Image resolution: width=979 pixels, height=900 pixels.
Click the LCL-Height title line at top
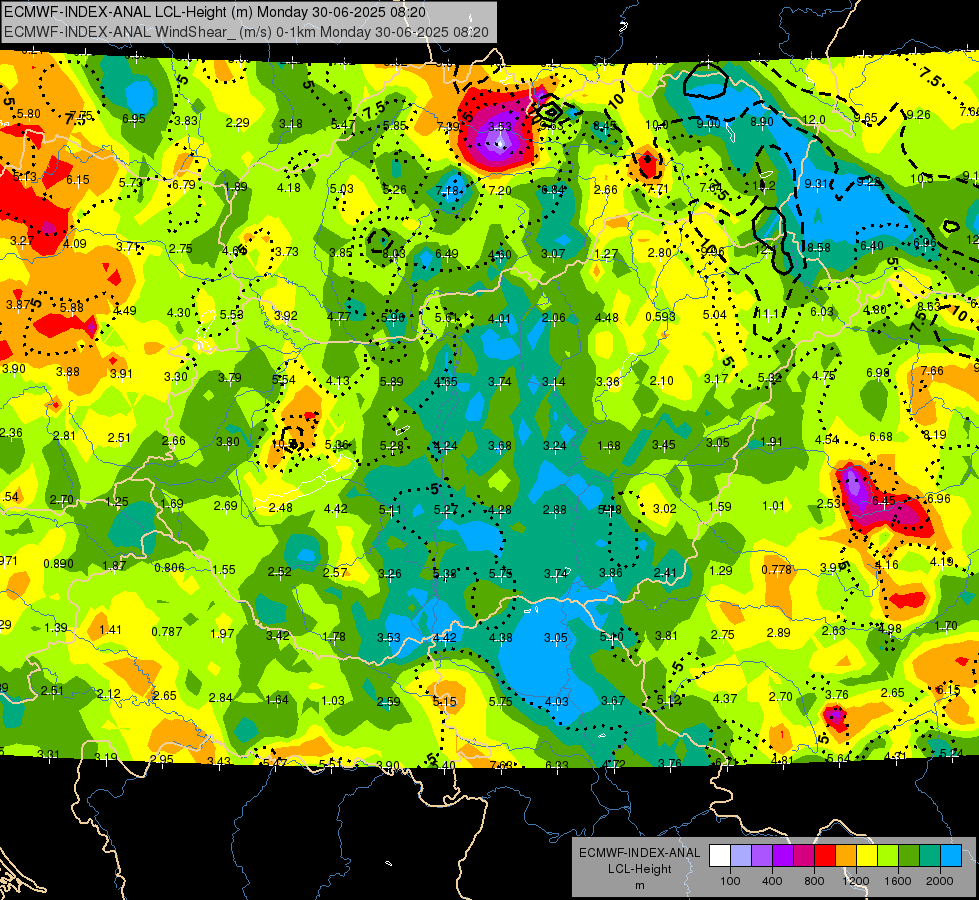pos(215,12)
